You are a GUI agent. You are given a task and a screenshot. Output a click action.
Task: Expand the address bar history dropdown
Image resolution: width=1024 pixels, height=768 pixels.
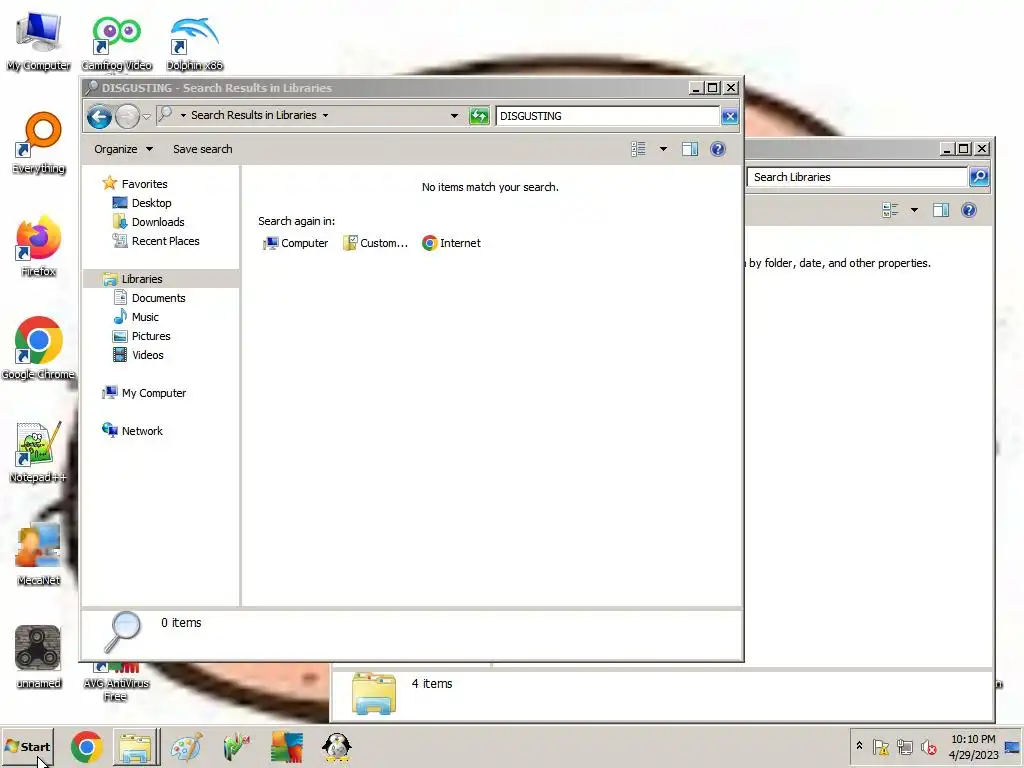(x=454, y=116)
